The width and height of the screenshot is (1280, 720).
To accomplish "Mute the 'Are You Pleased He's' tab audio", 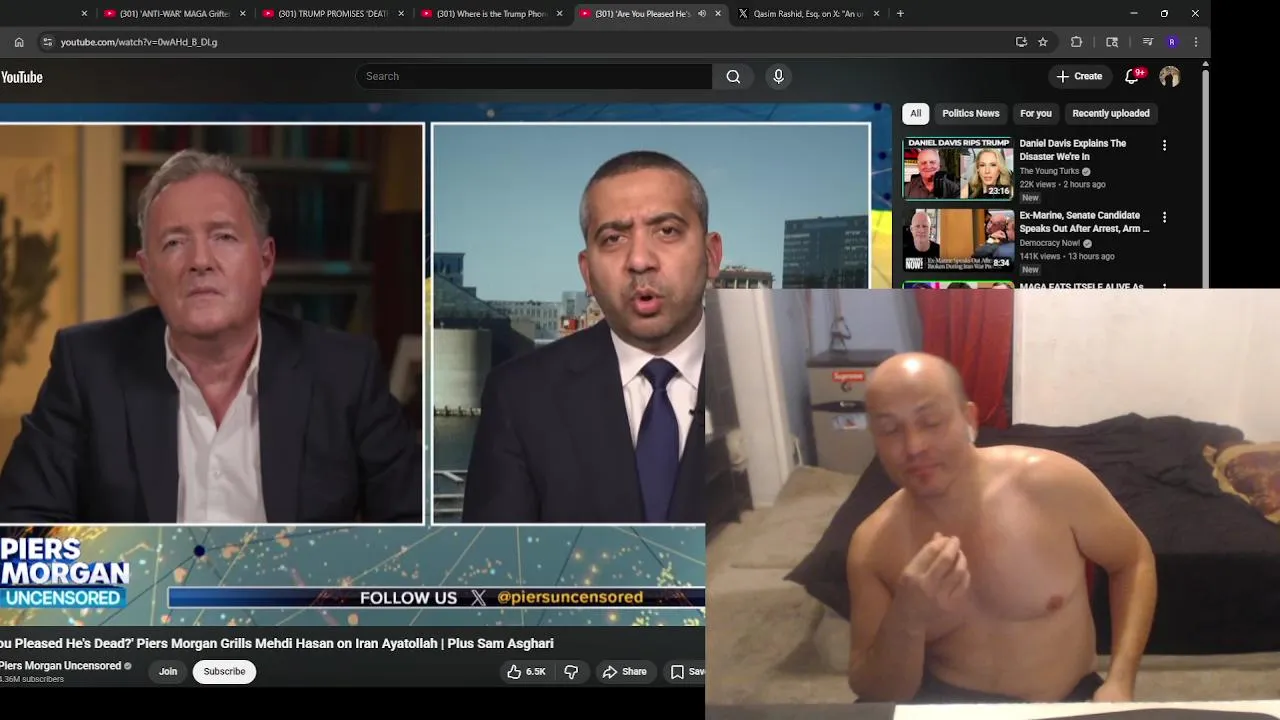I will (x=701, y=14).
